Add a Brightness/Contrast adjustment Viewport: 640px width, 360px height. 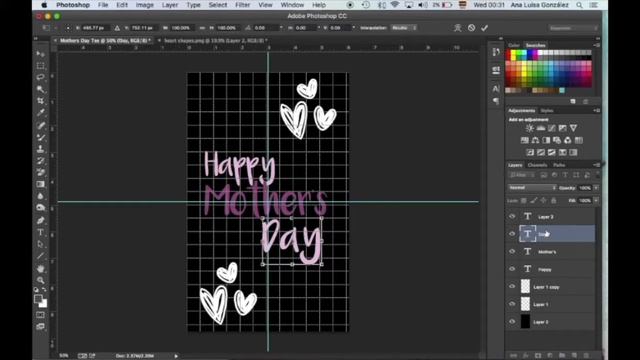click(529, 128)
